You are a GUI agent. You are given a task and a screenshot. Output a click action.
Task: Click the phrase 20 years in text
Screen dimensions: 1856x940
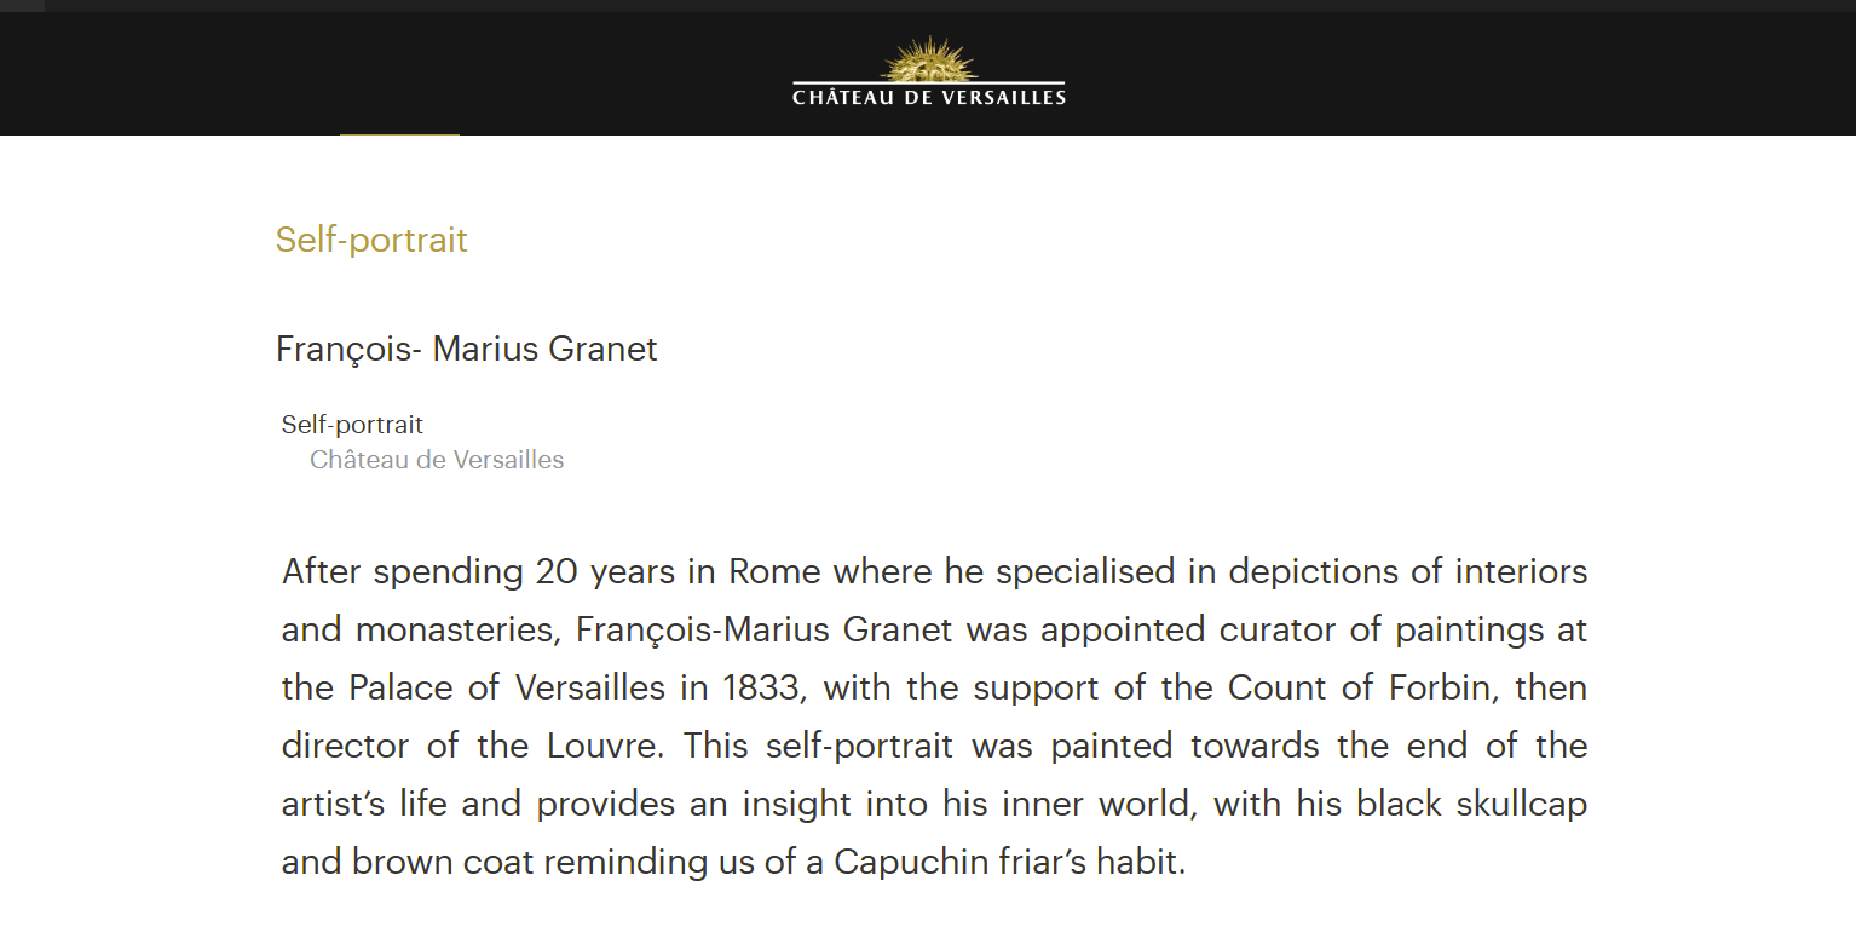pyautogui.click(x=605, y=571)
